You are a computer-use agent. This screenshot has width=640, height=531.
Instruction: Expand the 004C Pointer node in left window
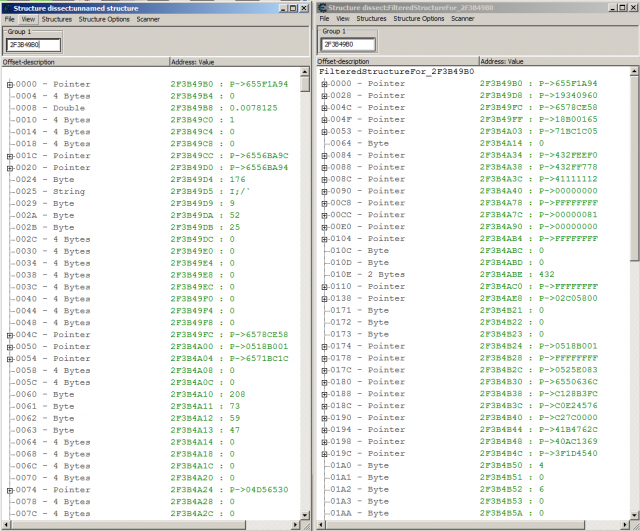9,334
